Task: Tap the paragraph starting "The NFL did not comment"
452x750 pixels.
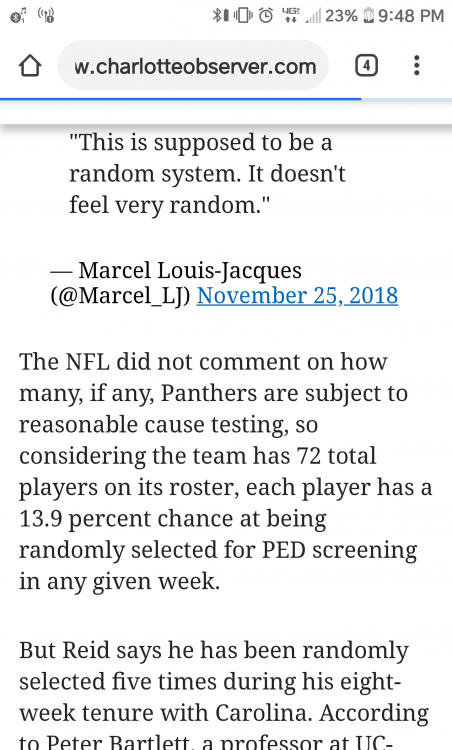Action: coord(226,472)
